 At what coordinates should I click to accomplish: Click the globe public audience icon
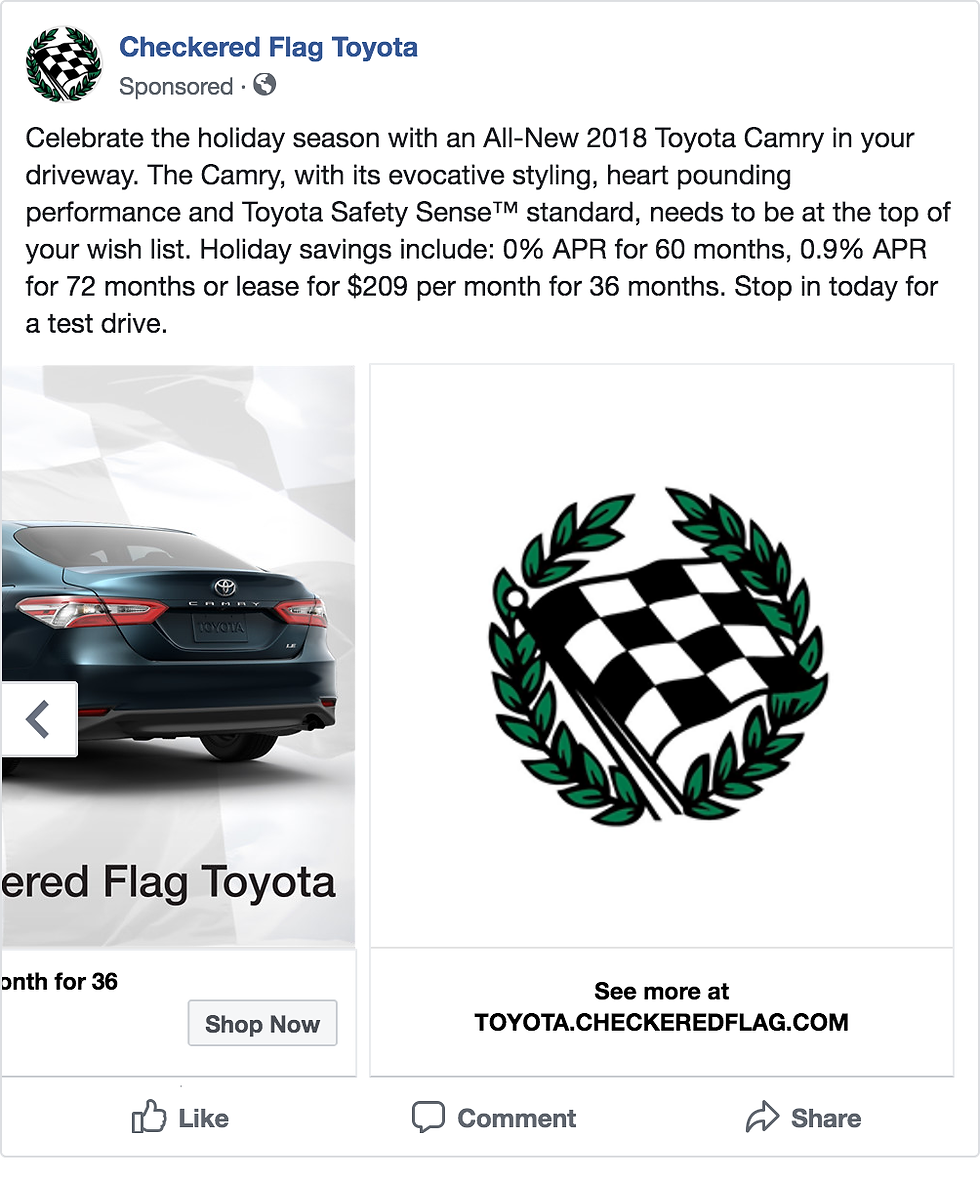point(265,86)
